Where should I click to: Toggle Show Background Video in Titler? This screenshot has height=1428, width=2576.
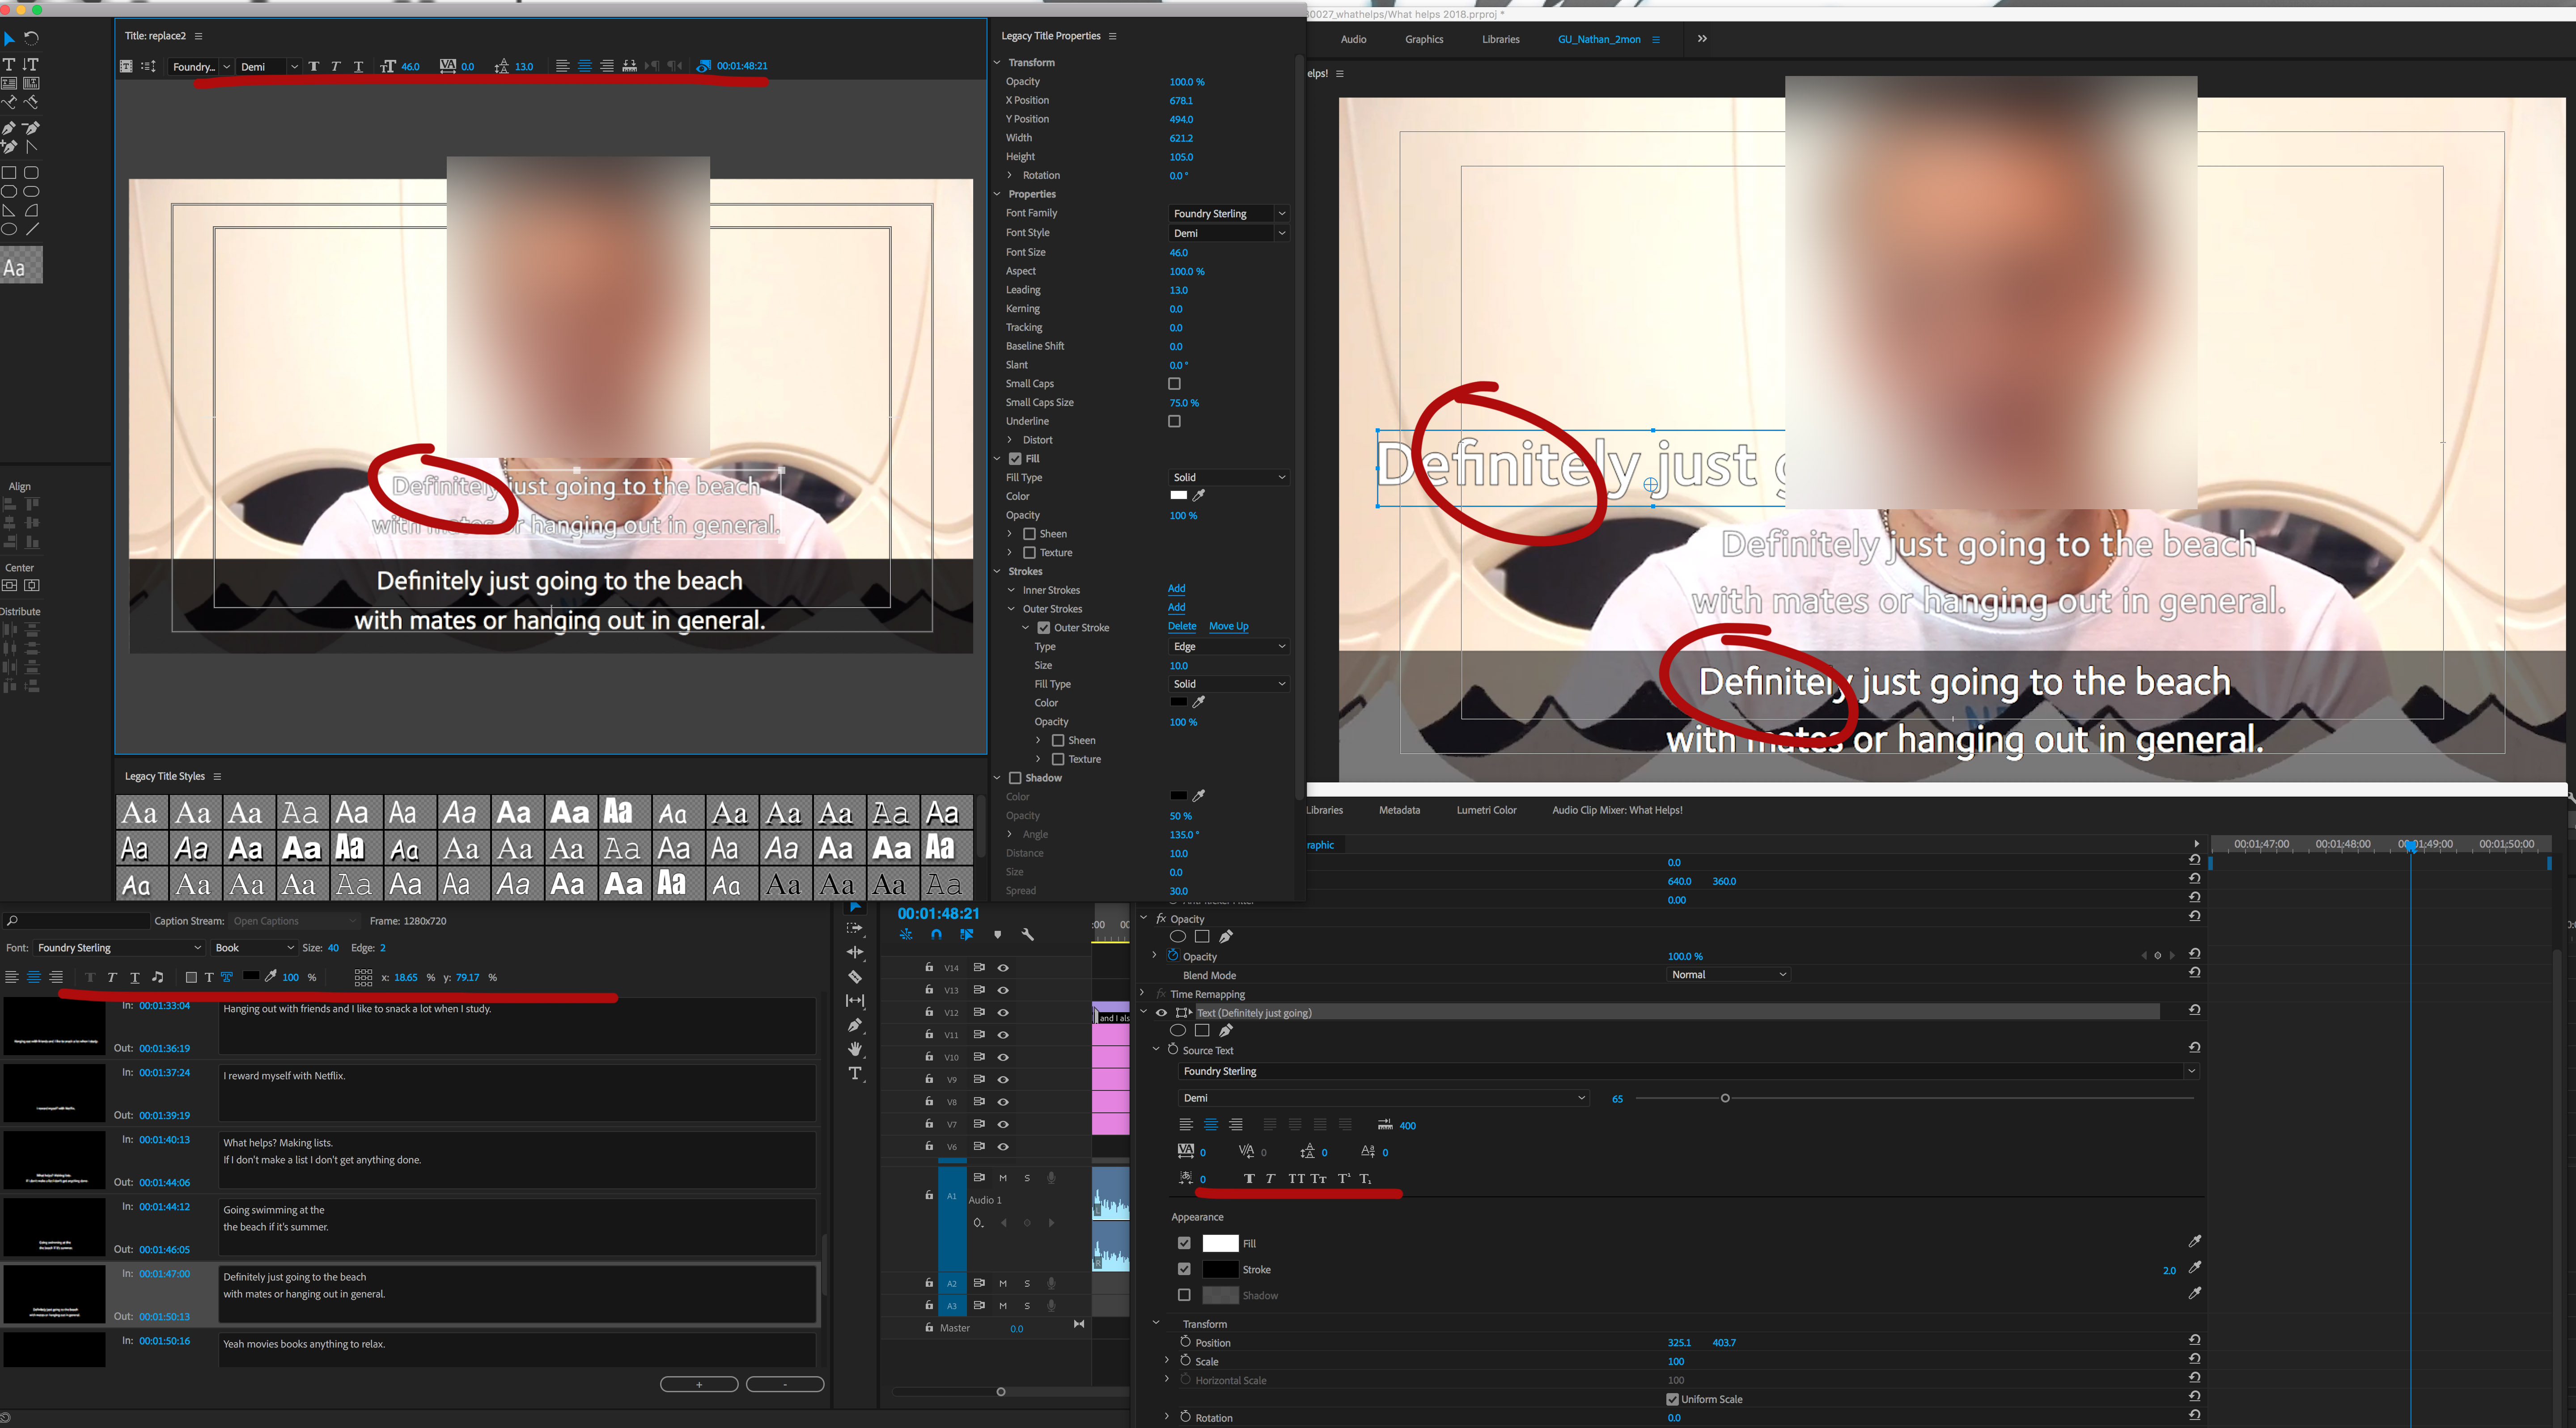point(703,66)
